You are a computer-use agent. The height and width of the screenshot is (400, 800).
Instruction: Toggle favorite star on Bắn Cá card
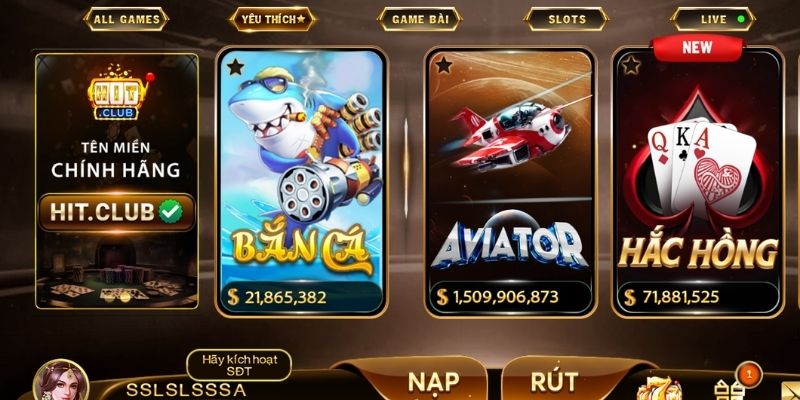[235, 66]
